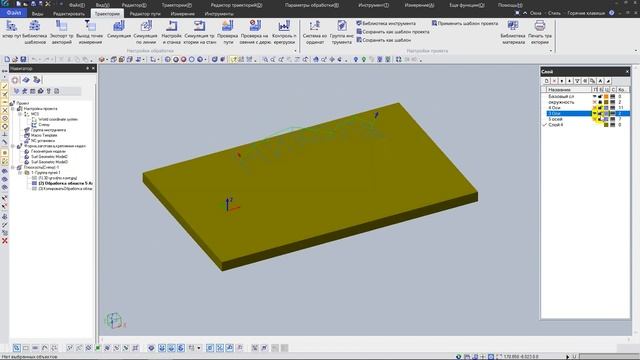Click Сохранить как шаблон проекта
The height and width of the screenshot is (360, 640).
tap(393, 32)
